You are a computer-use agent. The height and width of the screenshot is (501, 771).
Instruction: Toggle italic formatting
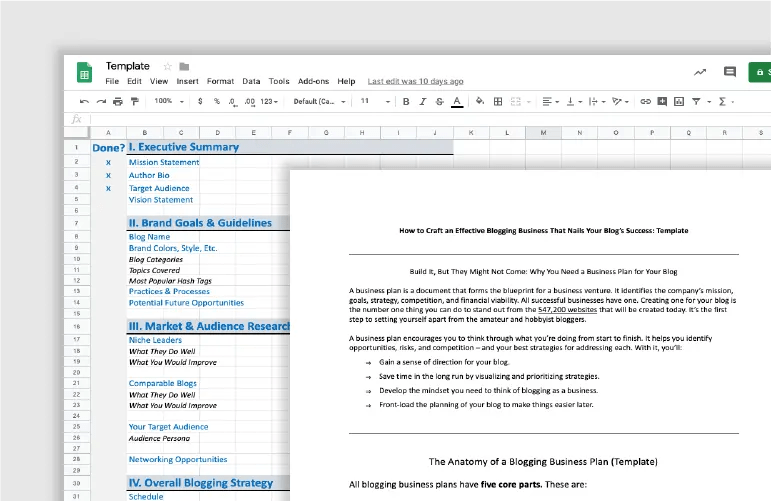click(423, 101)
